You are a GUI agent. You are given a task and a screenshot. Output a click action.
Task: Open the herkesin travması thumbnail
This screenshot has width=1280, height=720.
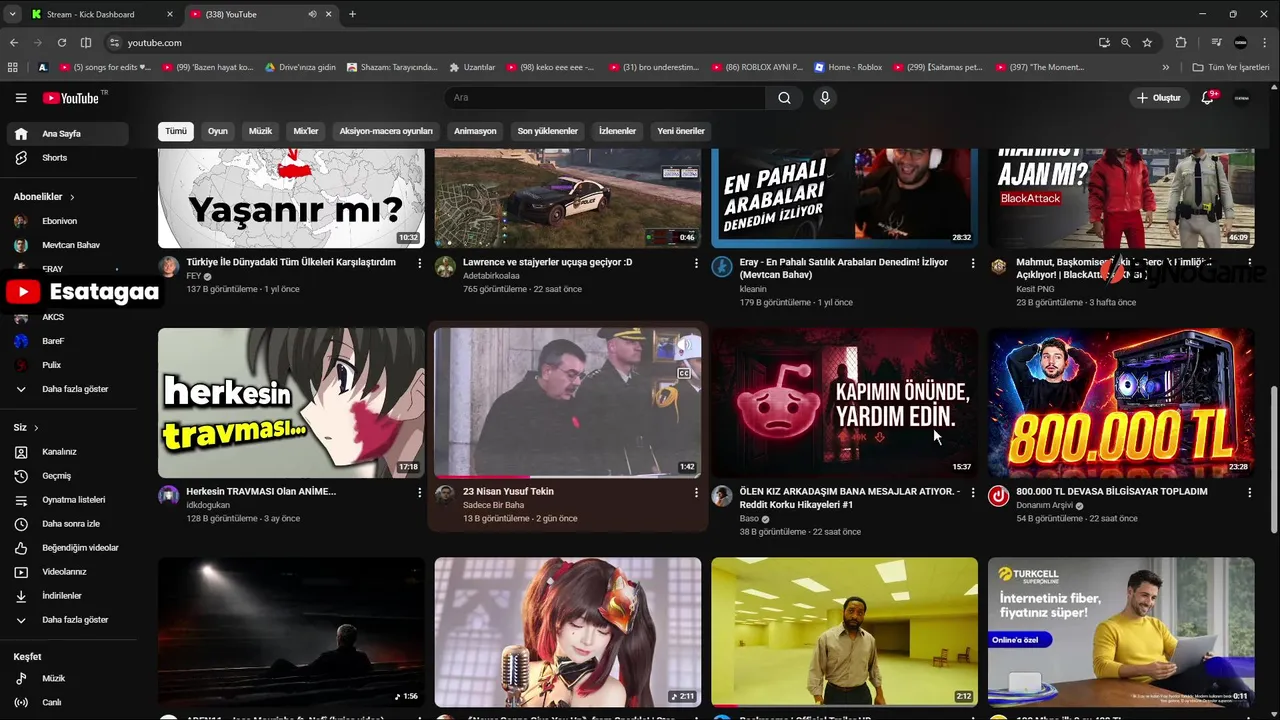pyautogui.click(x=291, y=403)
